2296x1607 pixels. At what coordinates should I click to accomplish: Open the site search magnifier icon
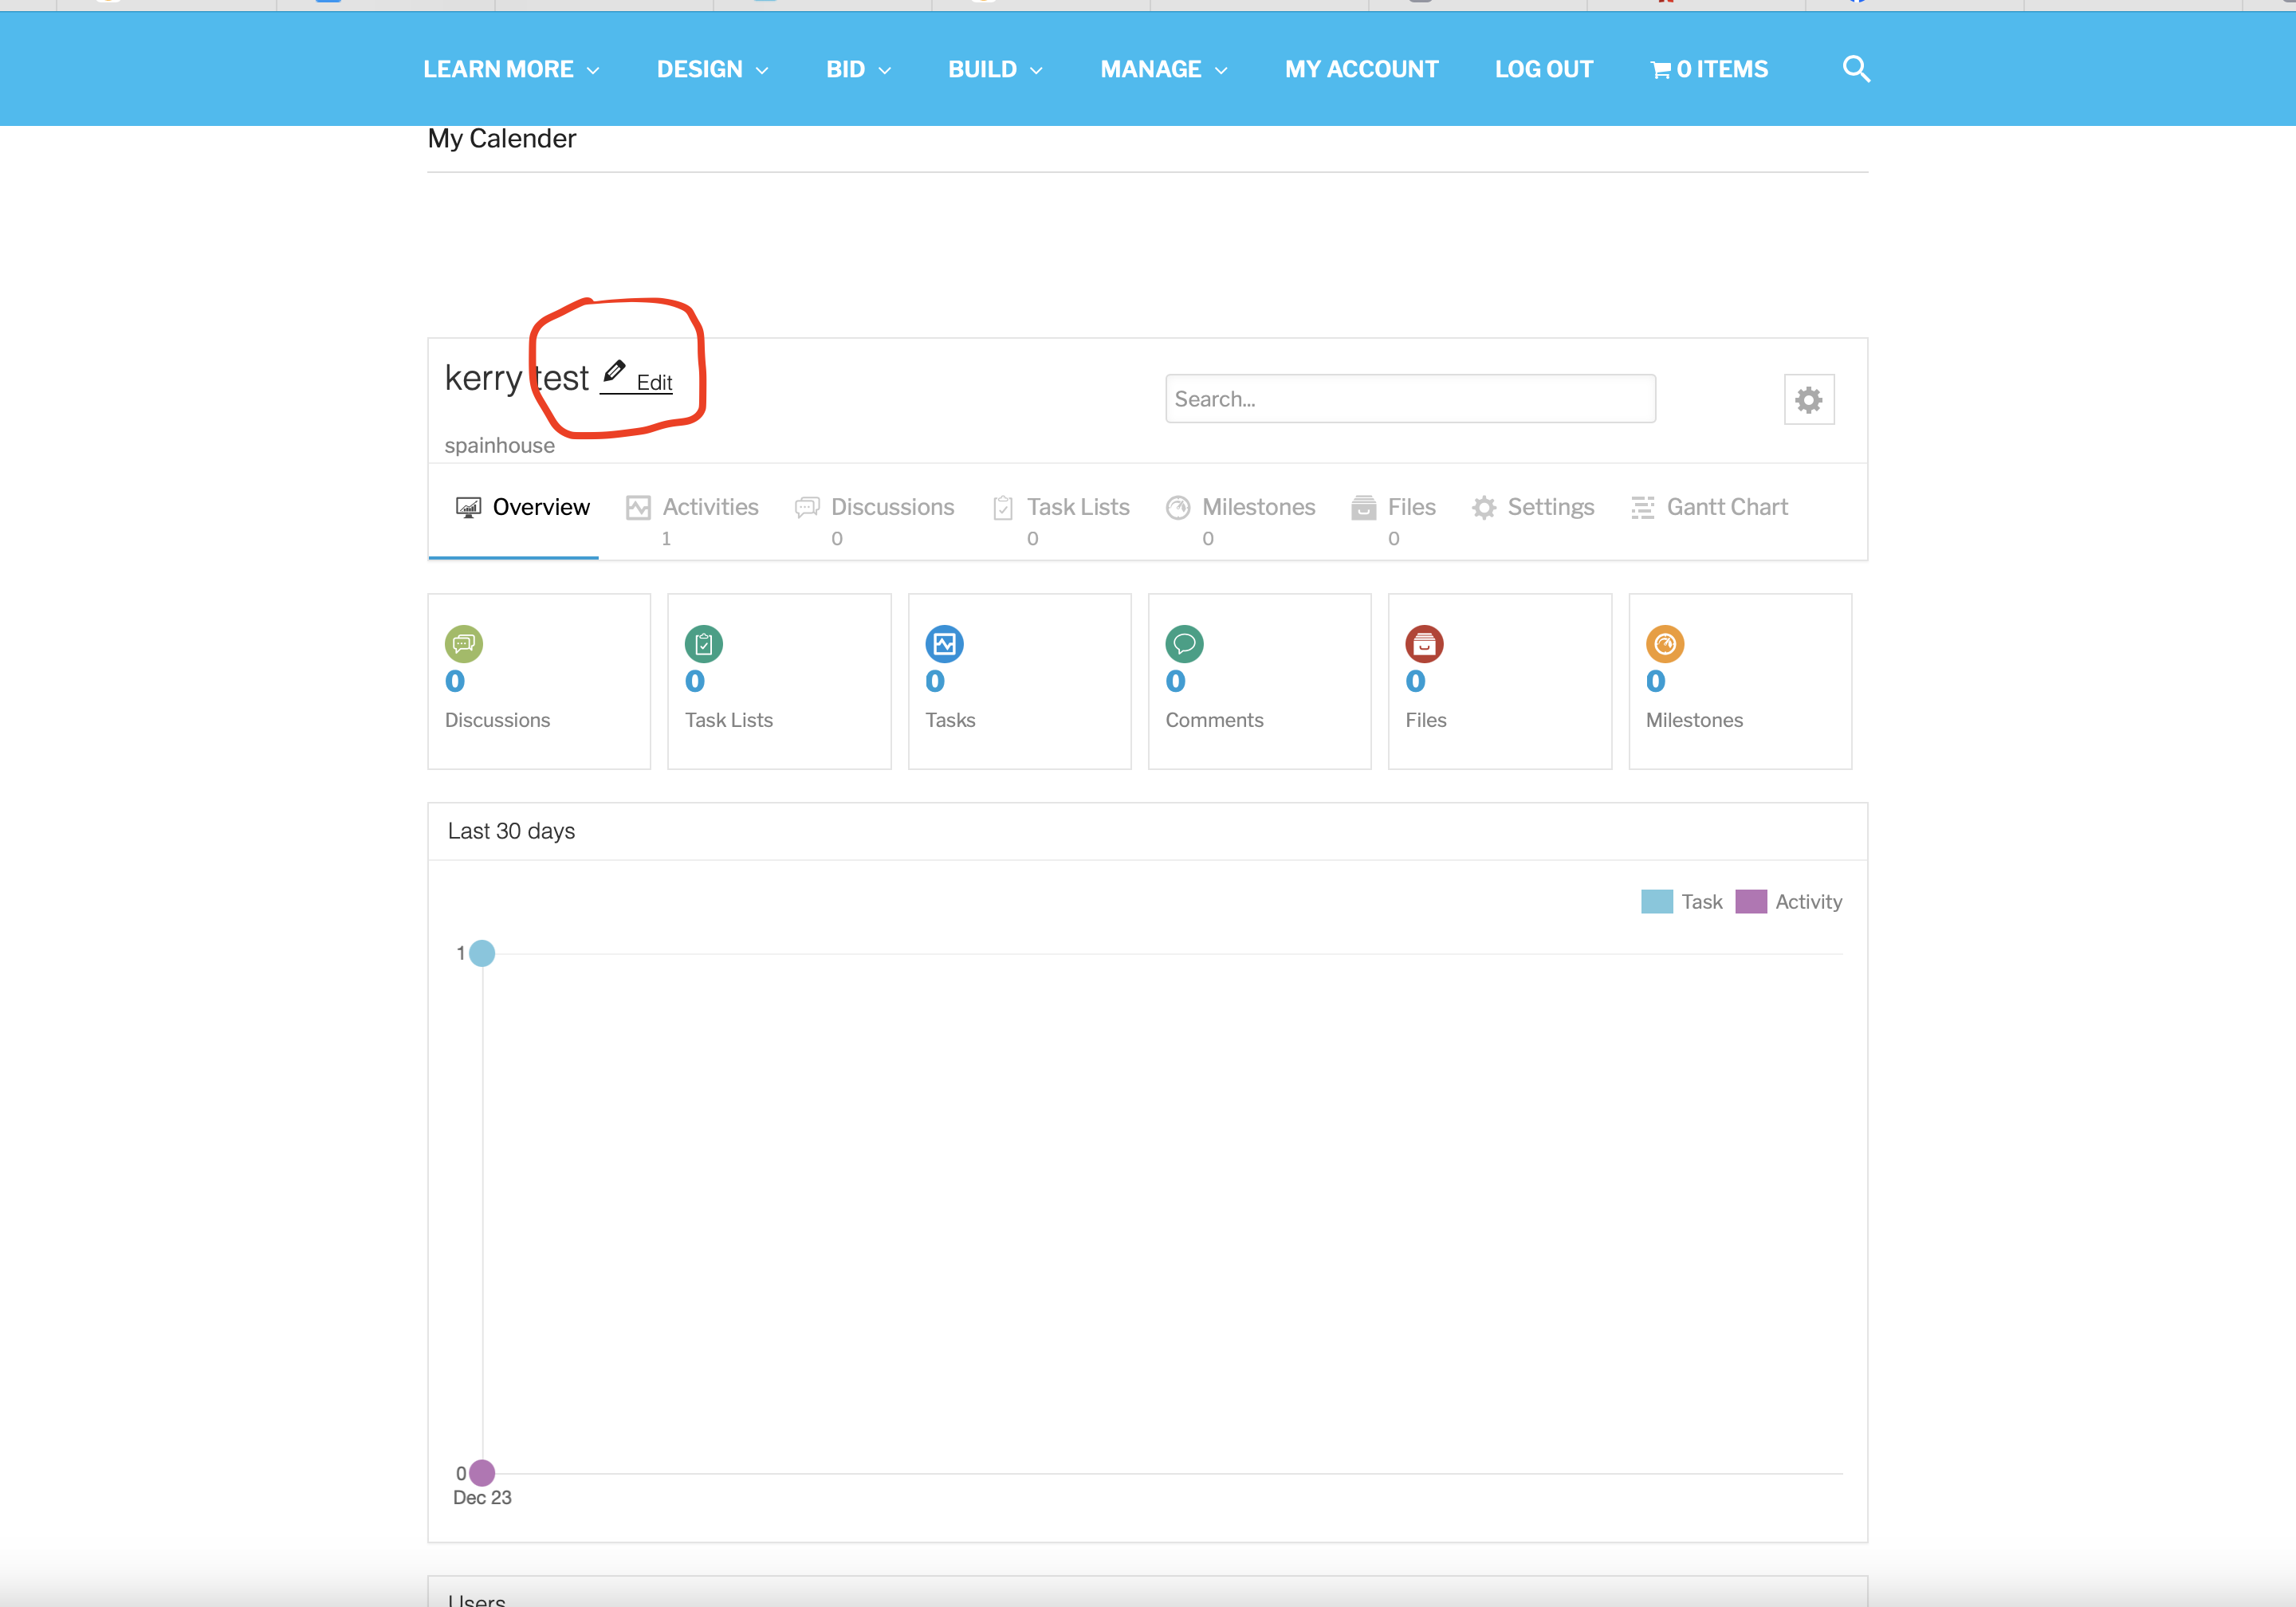tap(1856, 69)
